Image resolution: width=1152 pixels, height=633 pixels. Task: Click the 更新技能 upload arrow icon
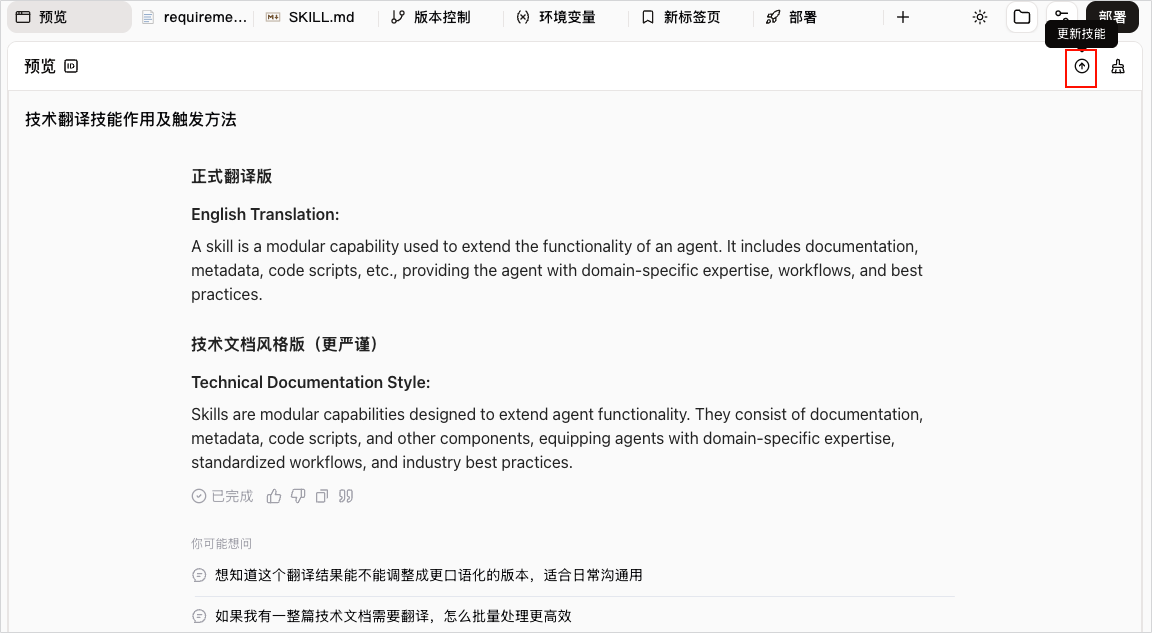[x=1081, y=67]
